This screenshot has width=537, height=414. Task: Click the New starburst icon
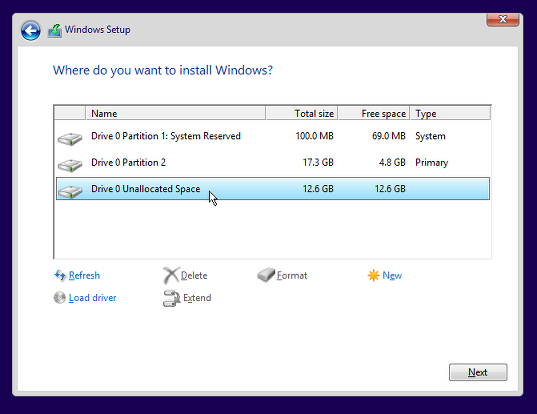(373, 275)
